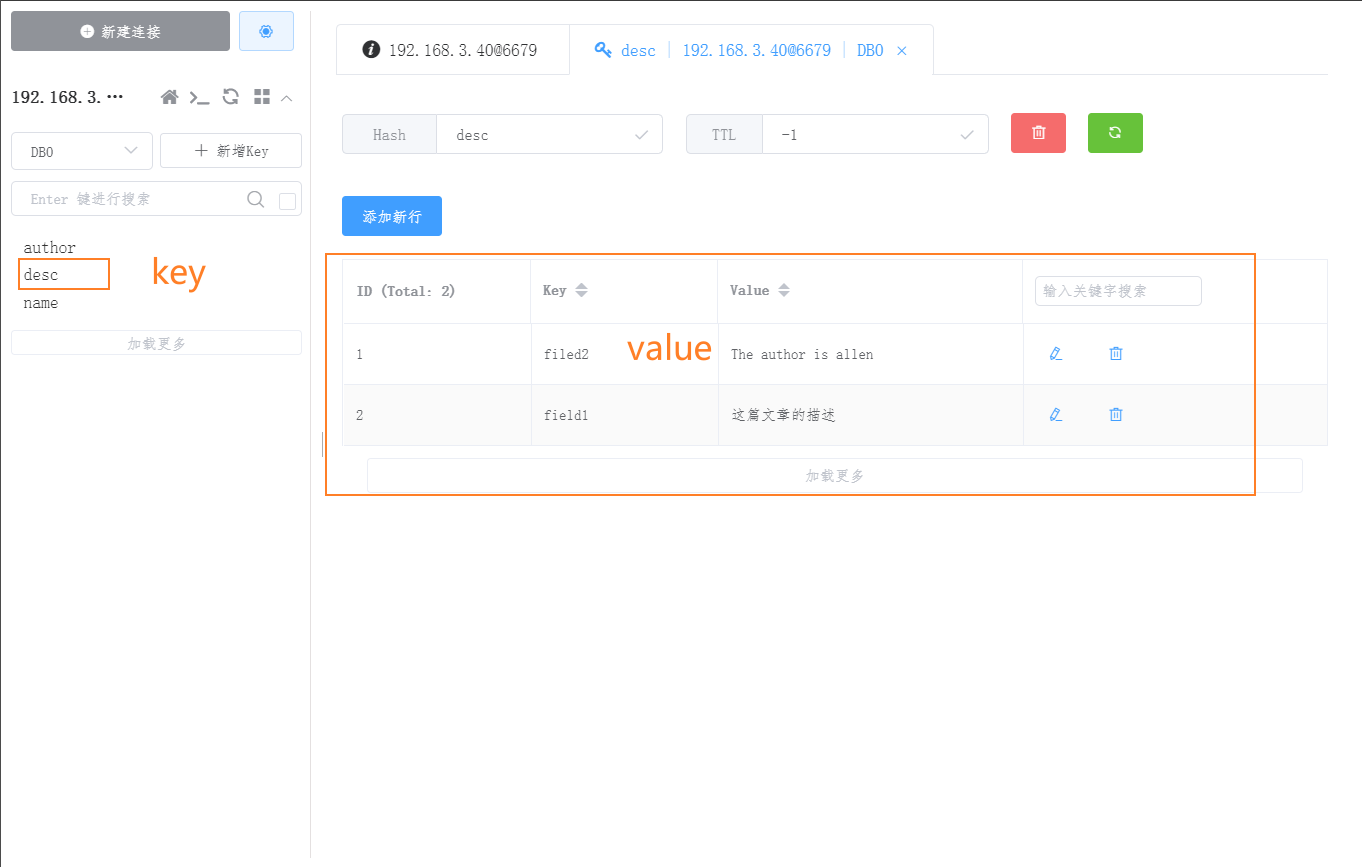Delete the desc key with red trash icon
Image resolution: width=1362 pixels, height=867 pixels.
point(1038,132)
